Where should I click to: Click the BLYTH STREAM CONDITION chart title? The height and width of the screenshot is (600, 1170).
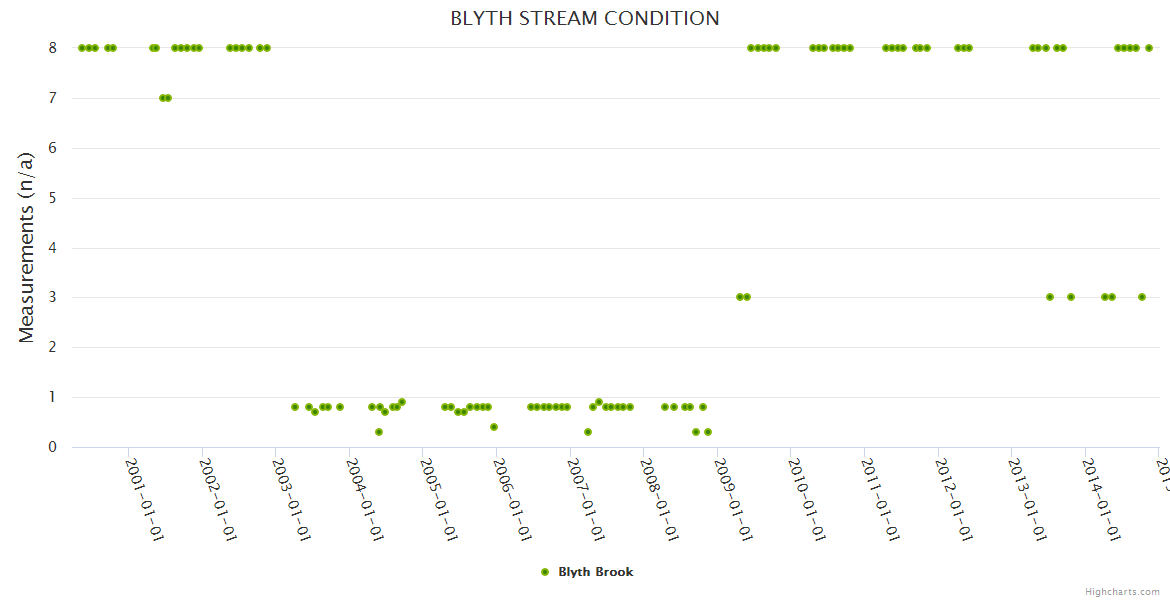[x=585, y=18]
